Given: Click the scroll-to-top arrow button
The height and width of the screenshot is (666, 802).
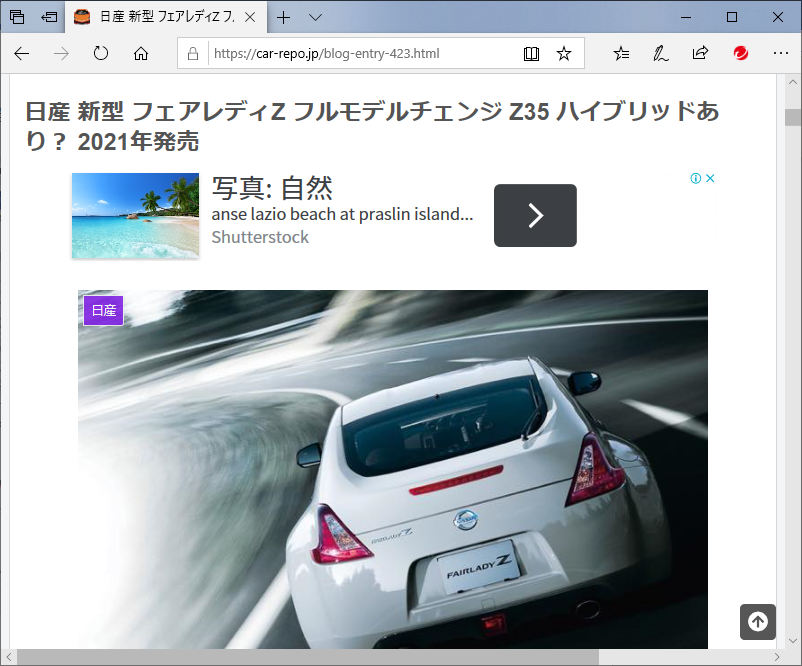Looking at the screenshot, I should pyautogui.click(x=758, y=622).
